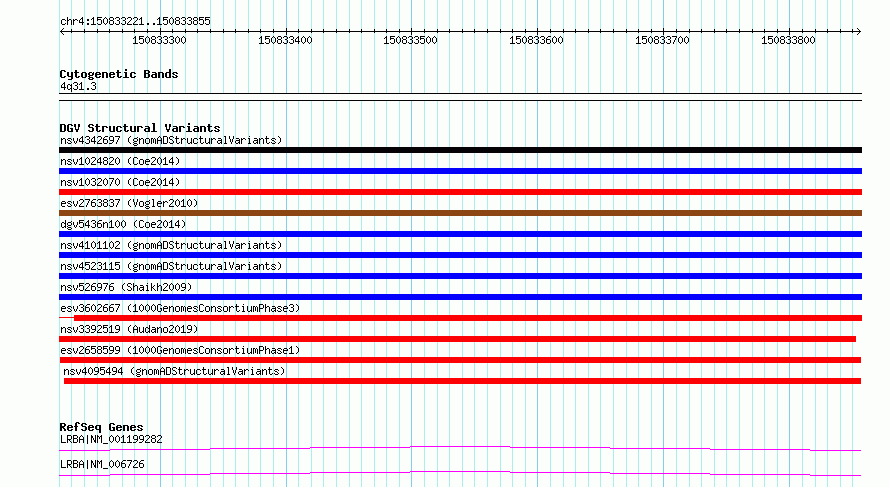Click ruler position 150833400
Viewport: 890px width, 487px height.
[x=285, y=40]
